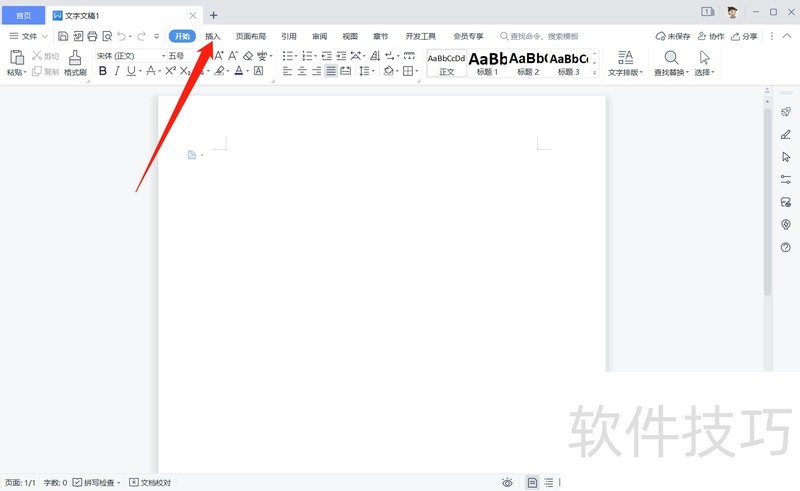This screenshot has height=491, width=800.
Task: Click the Copy (复制) button
Action: (45, 71)
